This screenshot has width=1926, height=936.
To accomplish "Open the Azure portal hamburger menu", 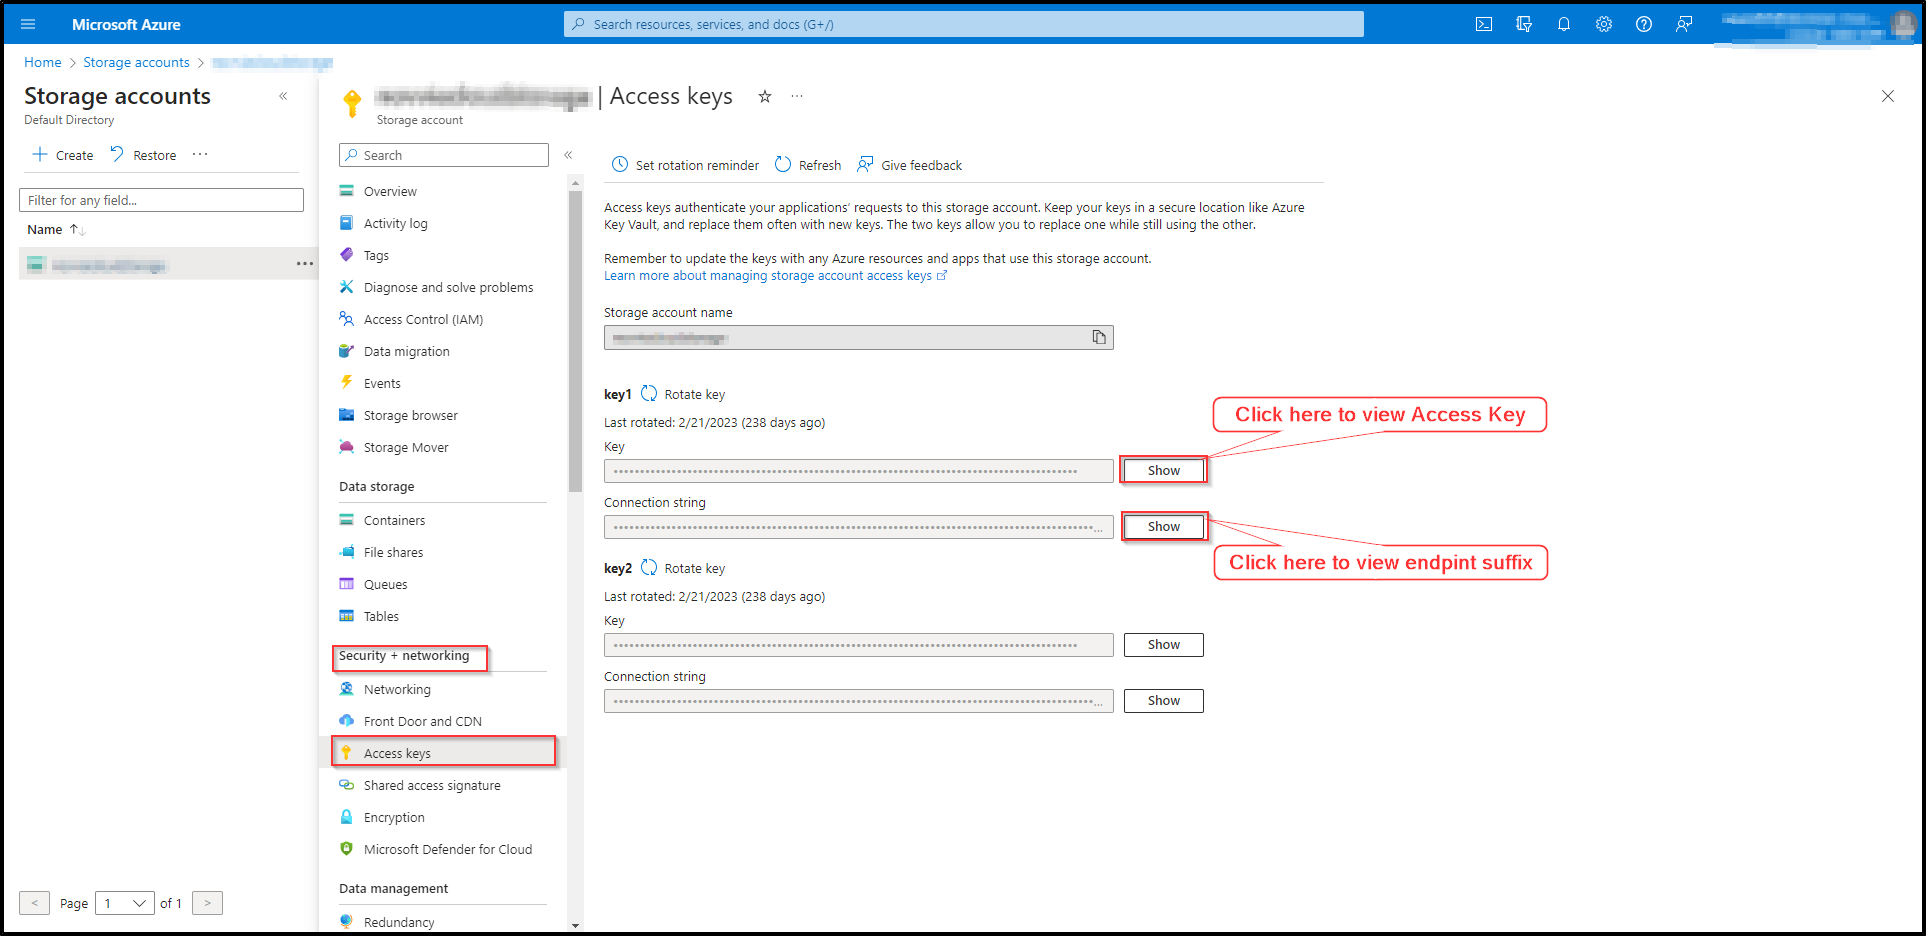I will pyautogui.click(x=28, y=24).
